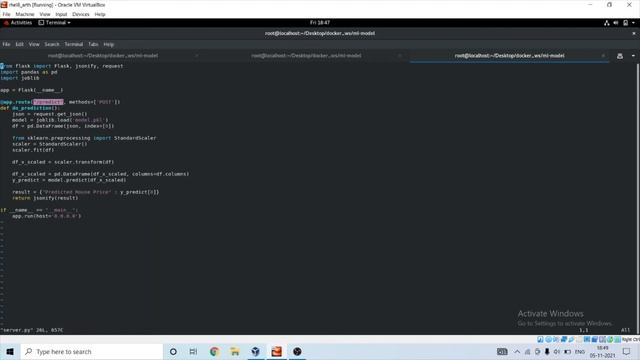640x360 pixels.
Task: Click the 'return jsonify(result)' line
Action: click(x=45, y=198)
